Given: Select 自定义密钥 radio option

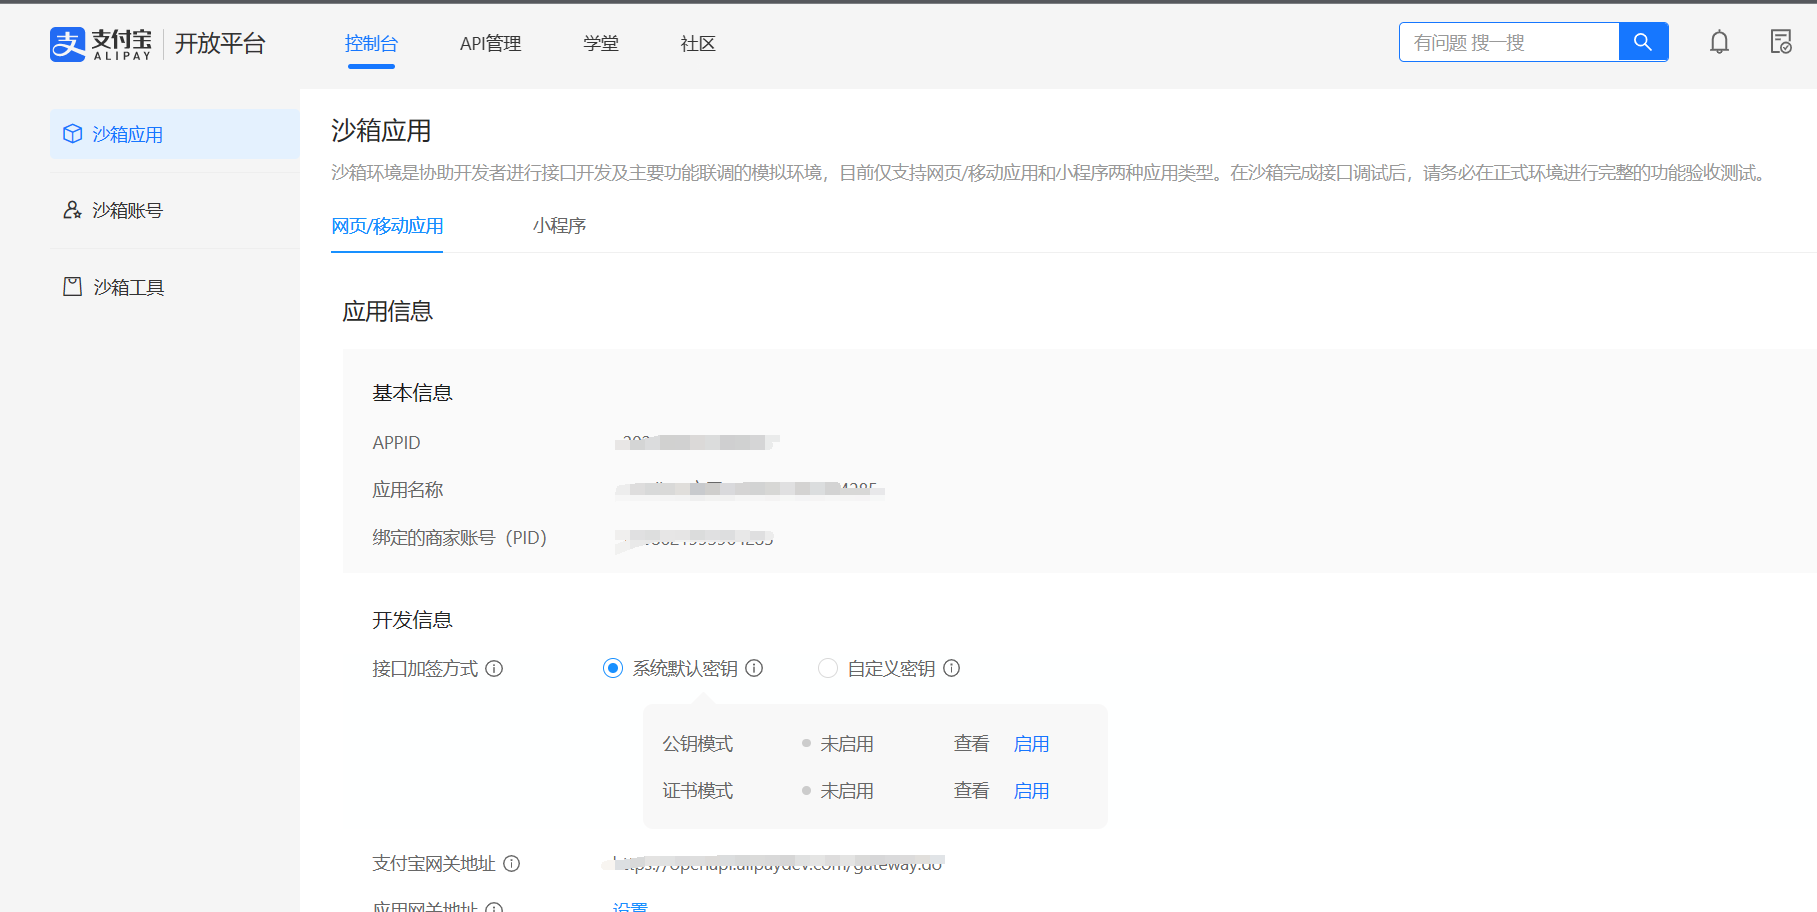Looking at the screenshot, I should pos(828,668).
